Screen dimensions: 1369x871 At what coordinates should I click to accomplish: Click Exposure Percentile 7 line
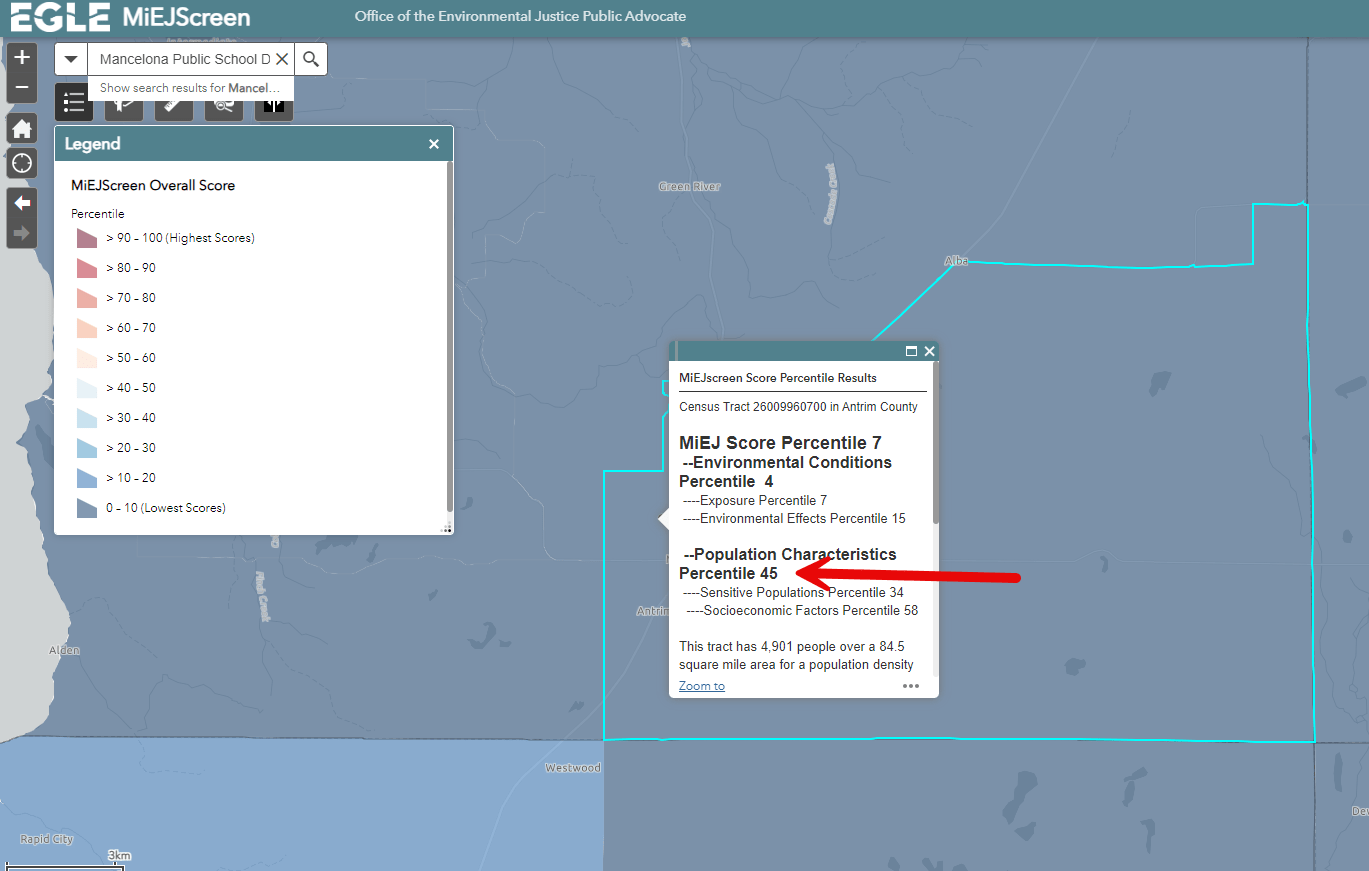(x=755, y=500)
